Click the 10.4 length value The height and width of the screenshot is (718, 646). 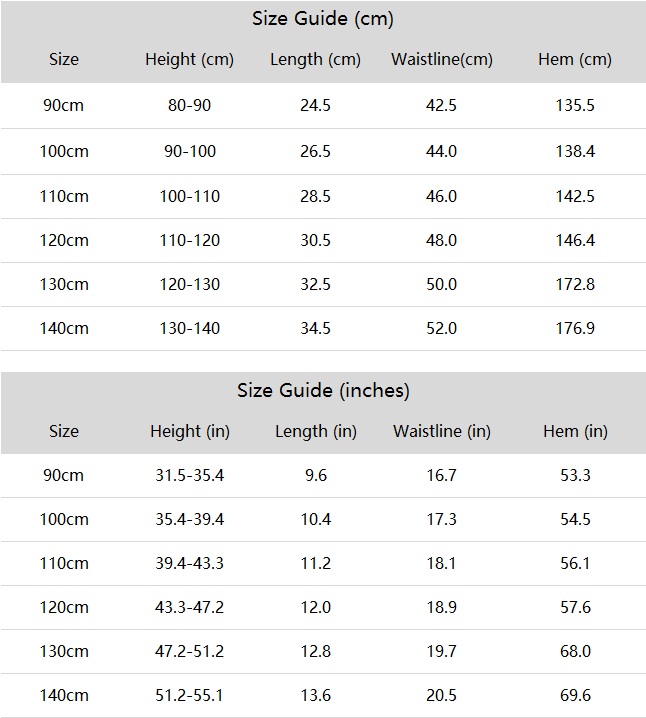click(x=315, y=519)
